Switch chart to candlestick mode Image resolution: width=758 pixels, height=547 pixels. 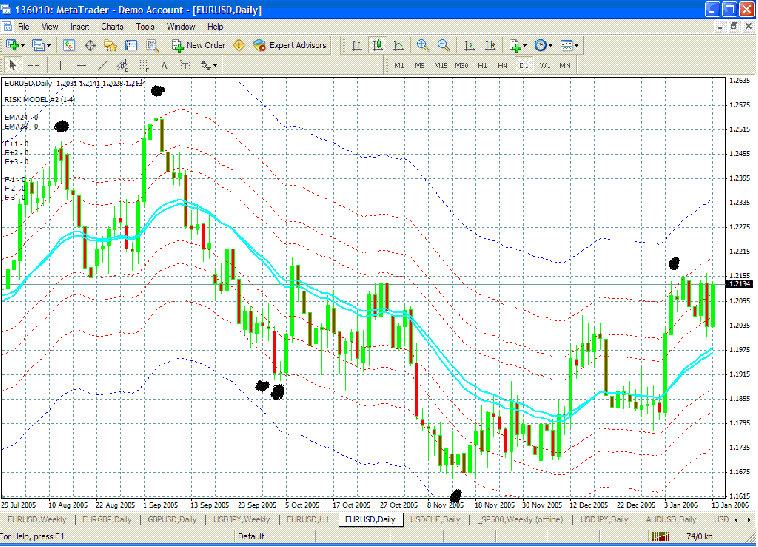(377, 45)
